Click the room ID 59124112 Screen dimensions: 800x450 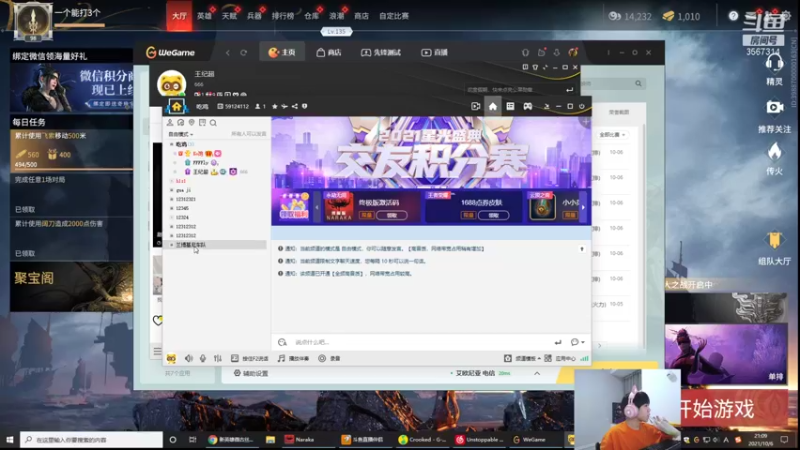pyautogui.click(x=233, y=106)
